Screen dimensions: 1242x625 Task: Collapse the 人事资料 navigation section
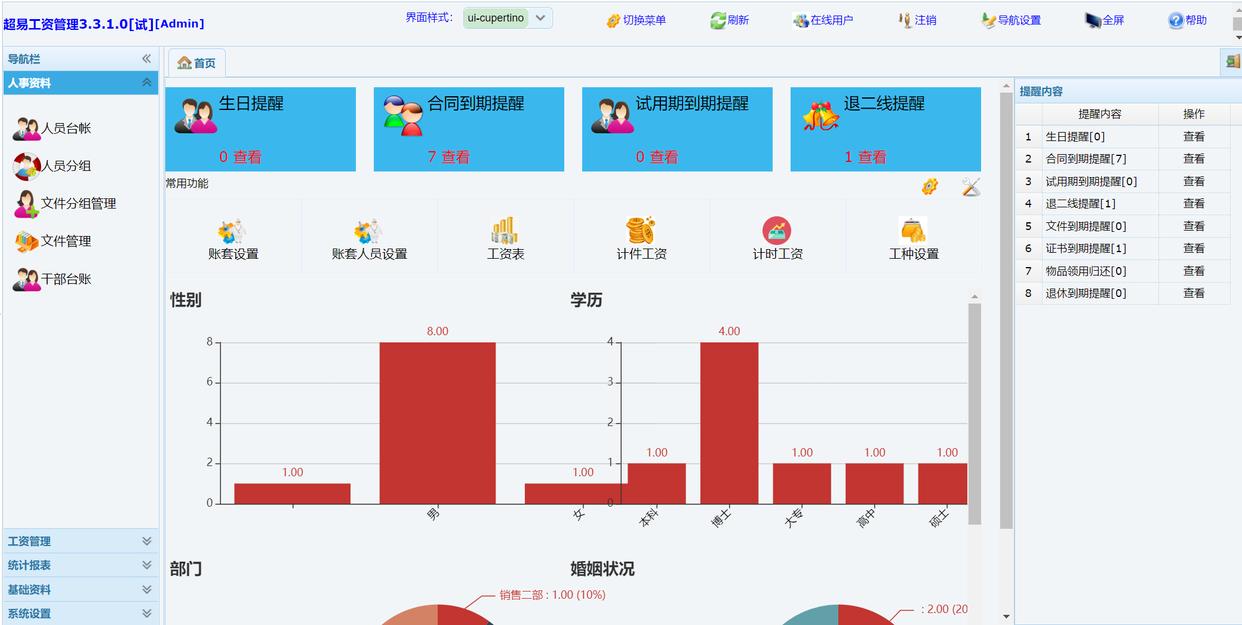tap(146, 83)
